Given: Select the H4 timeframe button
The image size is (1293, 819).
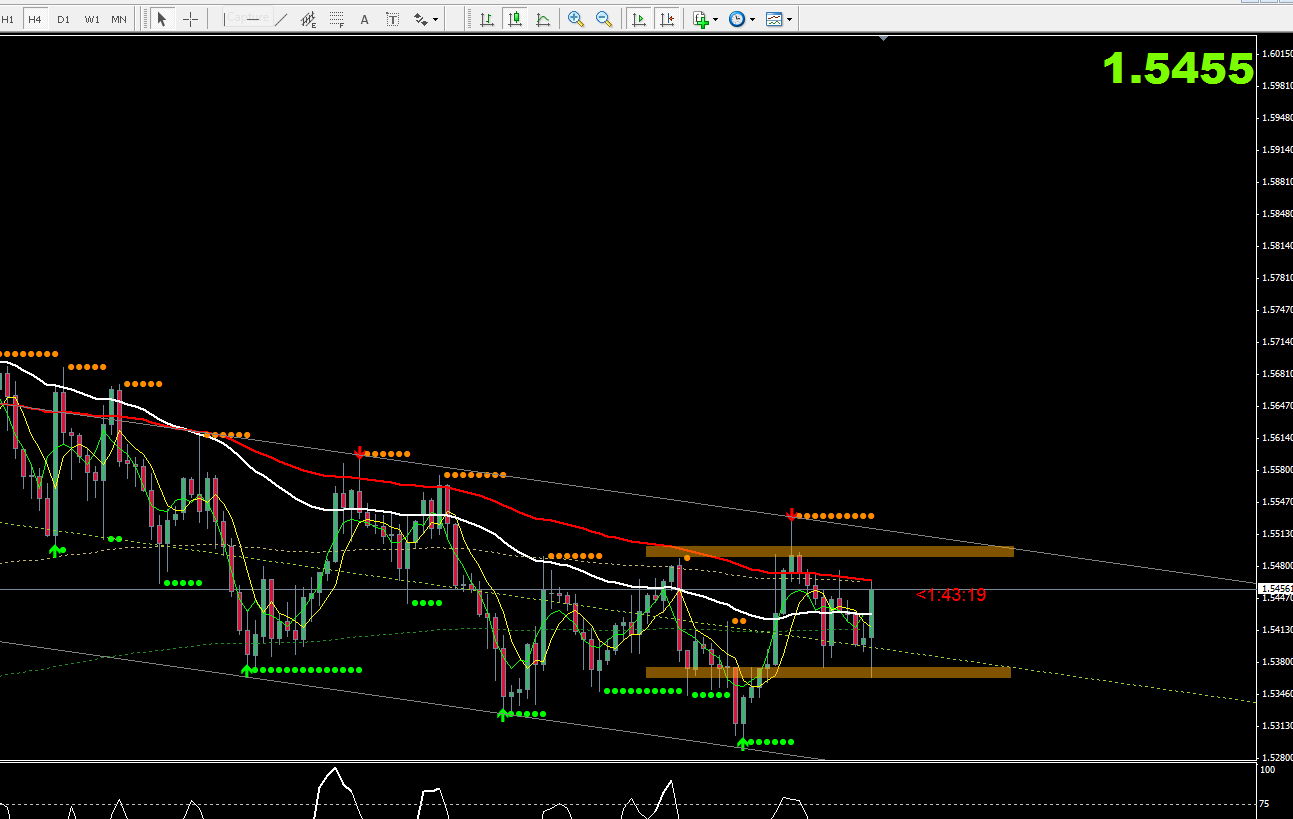Looking at the screenshot, I should pyautogui.click(x=35, y=19).
